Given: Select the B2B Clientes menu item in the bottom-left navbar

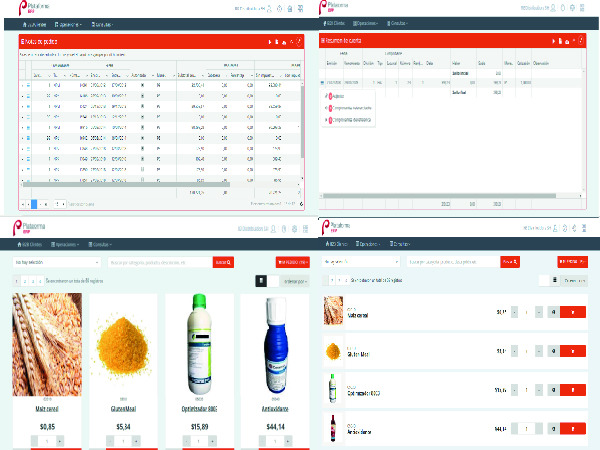Looking at the screenshot, I should (28, 243).
